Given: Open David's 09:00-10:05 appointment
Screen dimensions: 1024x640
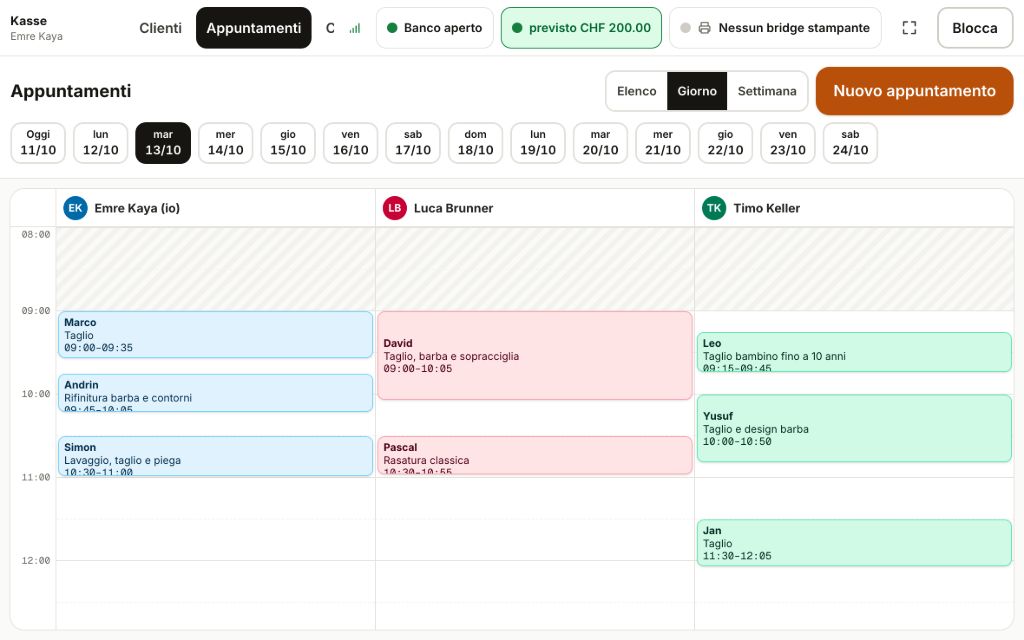Looking at the screenshot, I should coord(535,355).
